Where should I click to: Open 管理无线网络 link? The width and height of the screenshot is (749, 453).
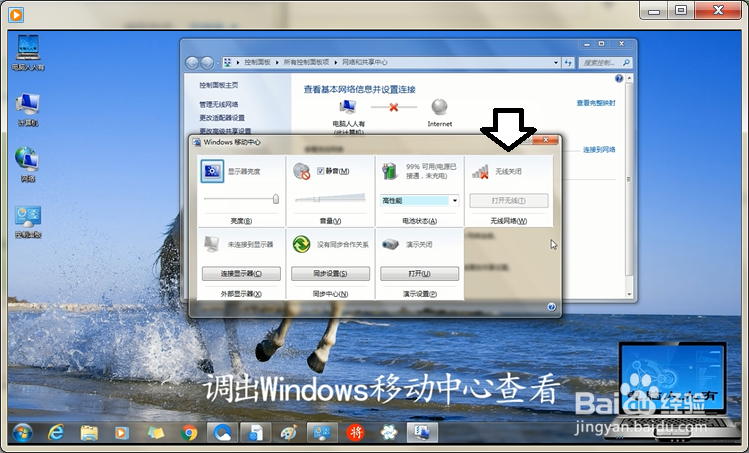219,104
